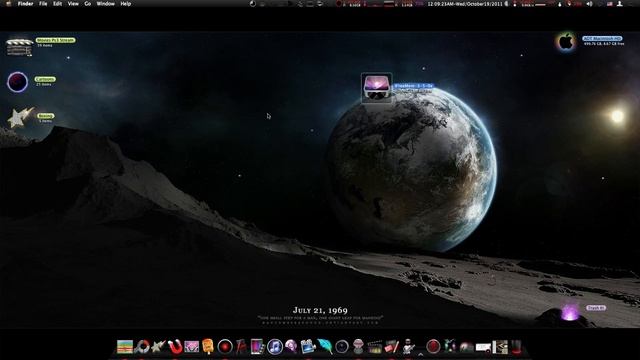Viewport: 640px width, 360px height.
Task: Click the red pencil and paper dock icon
Action: 391,347
